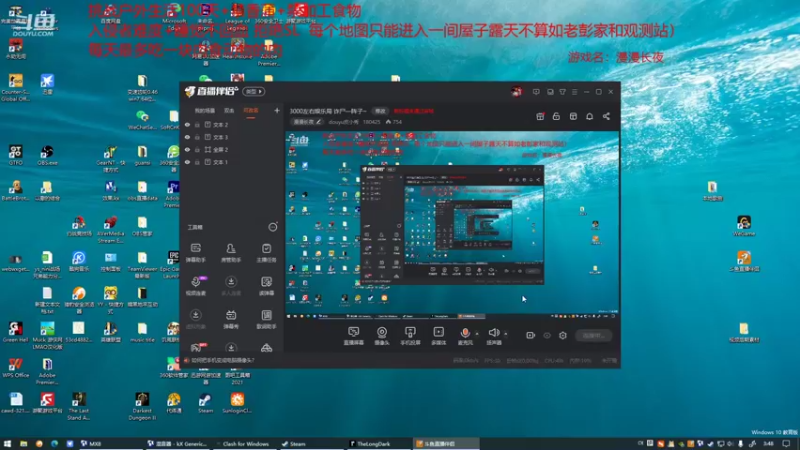Click the gift box icon with red dot
800x450 pixels.
pos(540,116)
